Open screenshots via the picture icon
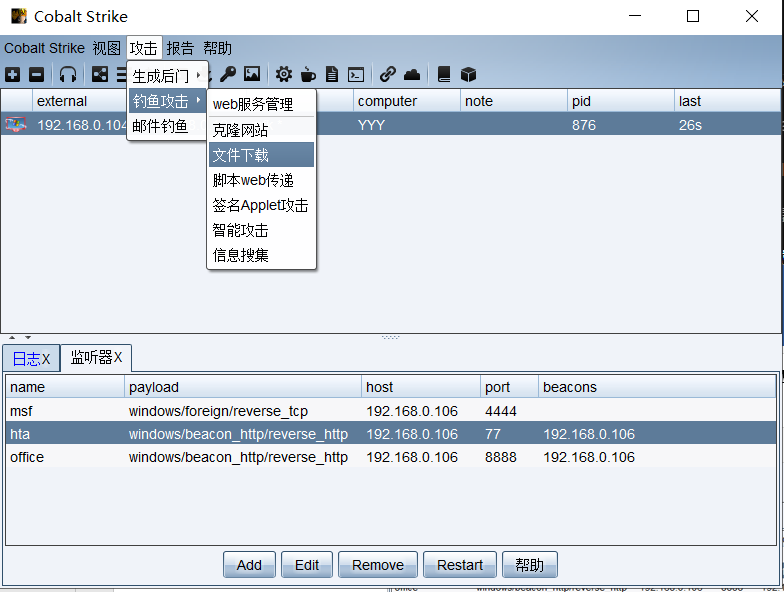The height and width of the screenshot is (592, 784). [252, 75]
